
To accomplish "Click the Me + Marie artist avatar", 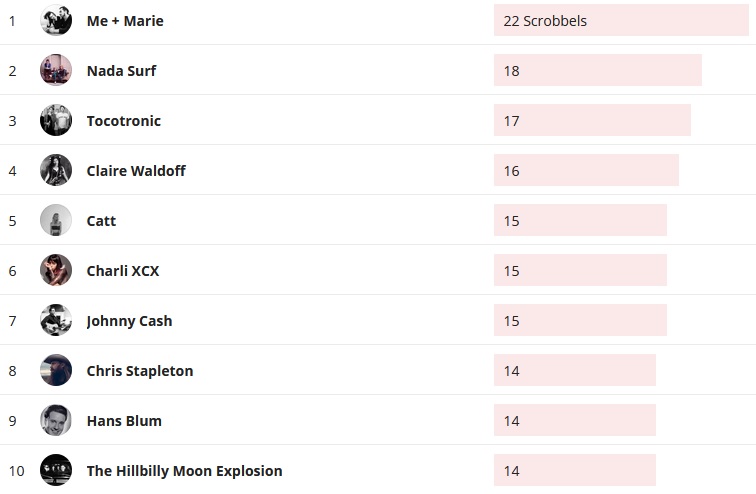I will 56,20.
